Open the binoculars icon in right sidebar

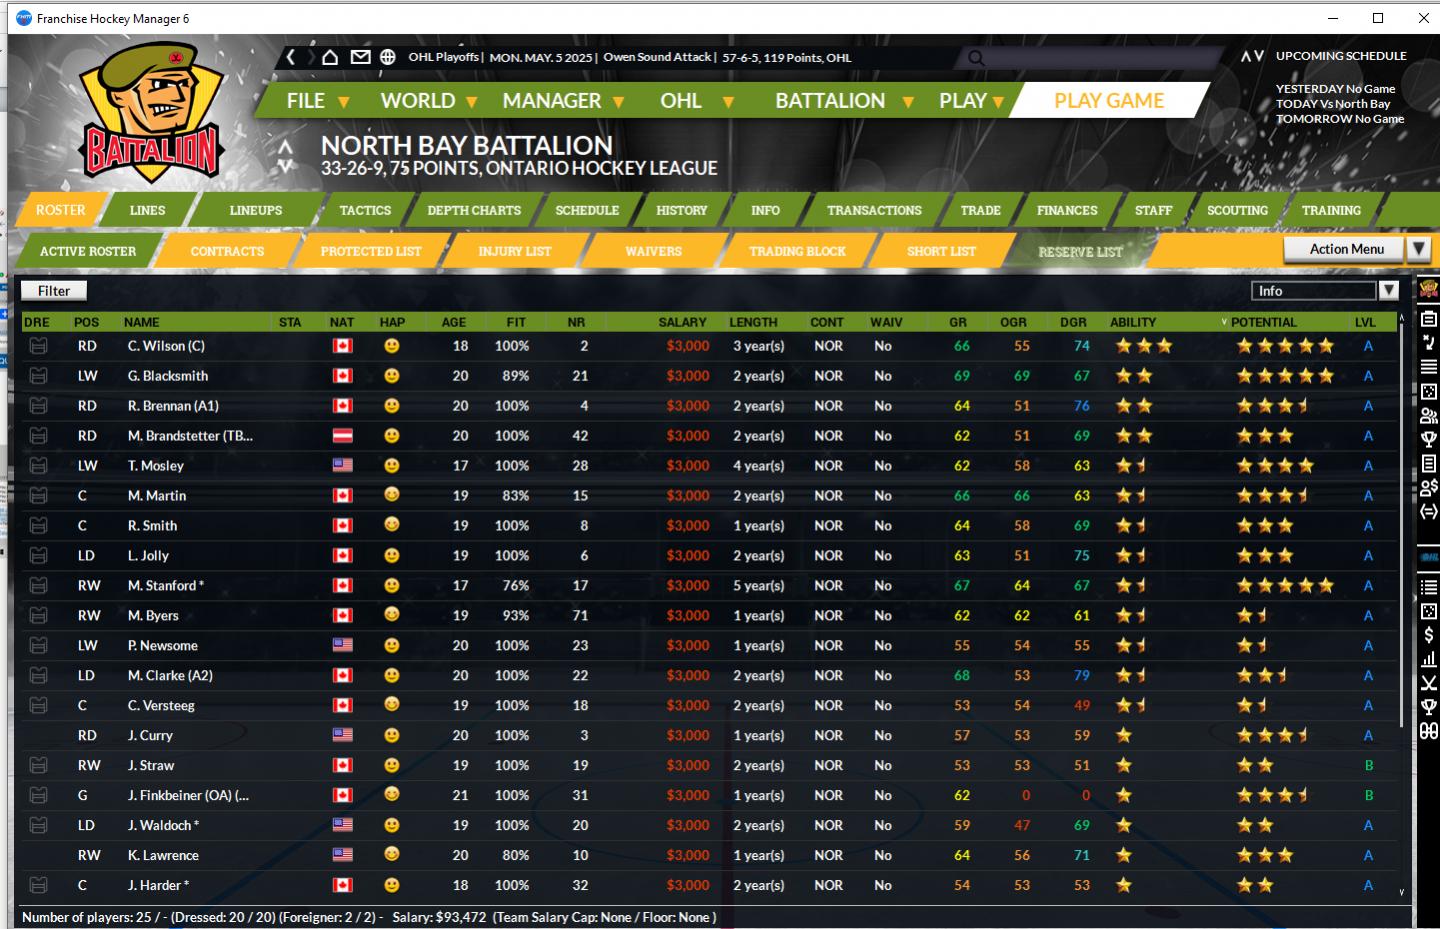pyautogui.click(x=1429, y=731)
